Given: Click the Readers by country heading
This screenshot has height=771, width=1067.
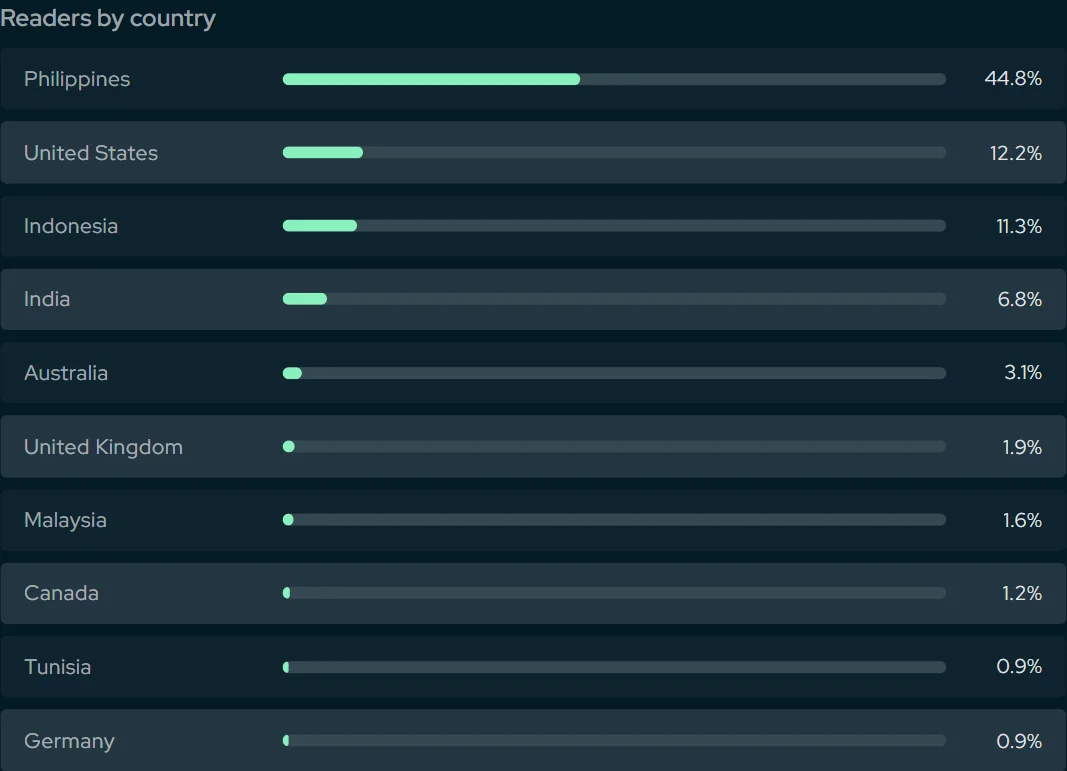Looking at the screenshot, I should pyautogui.click(x=108, y=18).
